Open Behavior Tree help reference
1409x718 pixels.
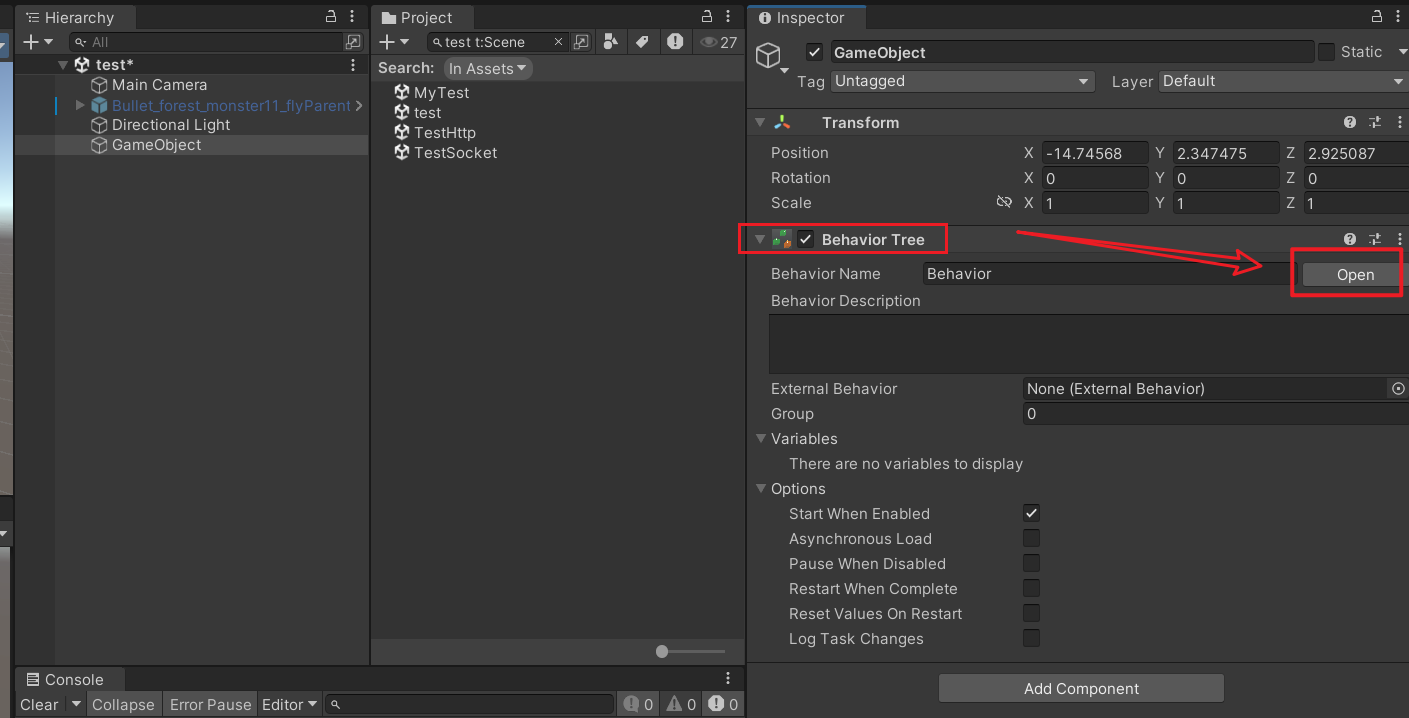[x=1350, y=240]
